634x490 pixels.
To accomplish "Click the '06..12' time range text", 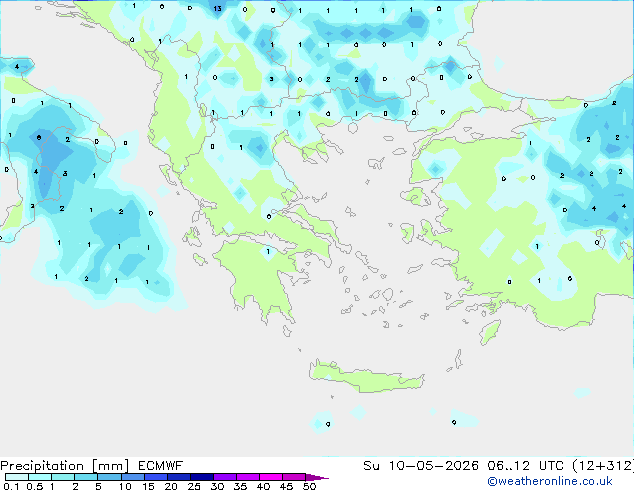I will click(x=508, y=466).
